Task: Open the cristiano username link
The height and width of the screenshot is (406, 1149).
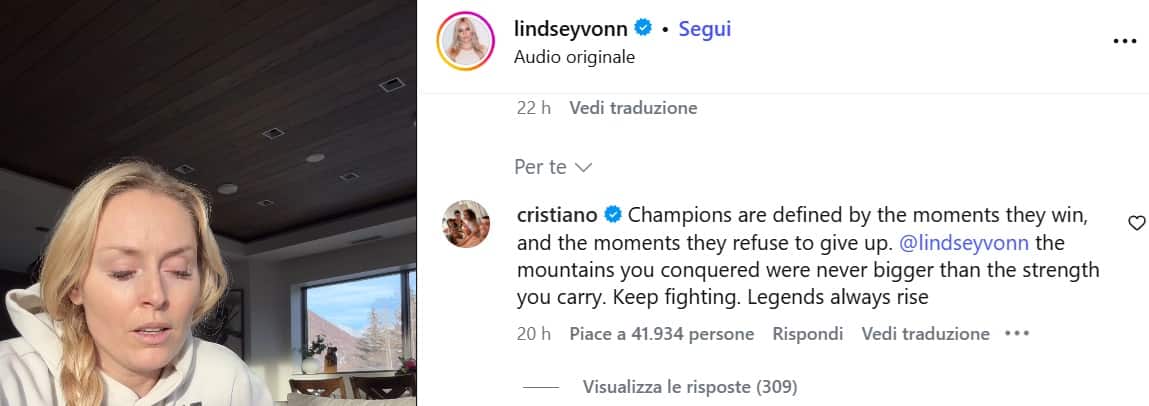Action: coord(558,215)
